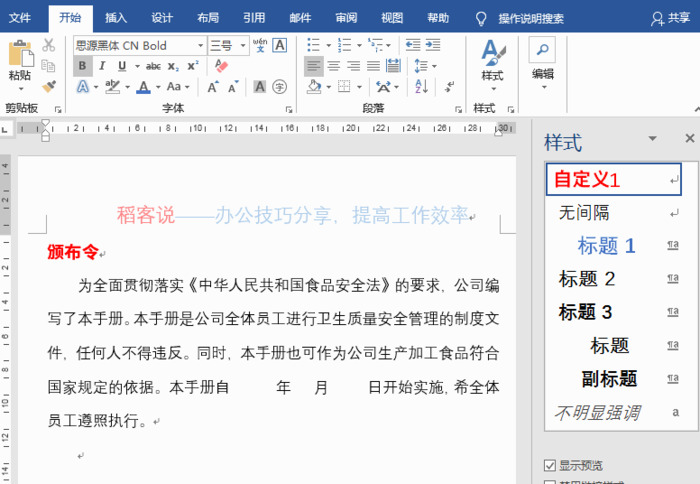This screenshot has height=484, width=700.
Task: Open font dialog launcher
Action: (x=289, y=109)
